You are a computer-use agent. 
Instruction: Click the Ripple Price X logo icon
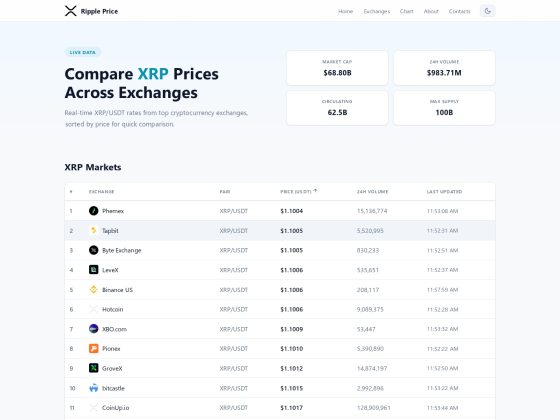click(x=71, y=11)
